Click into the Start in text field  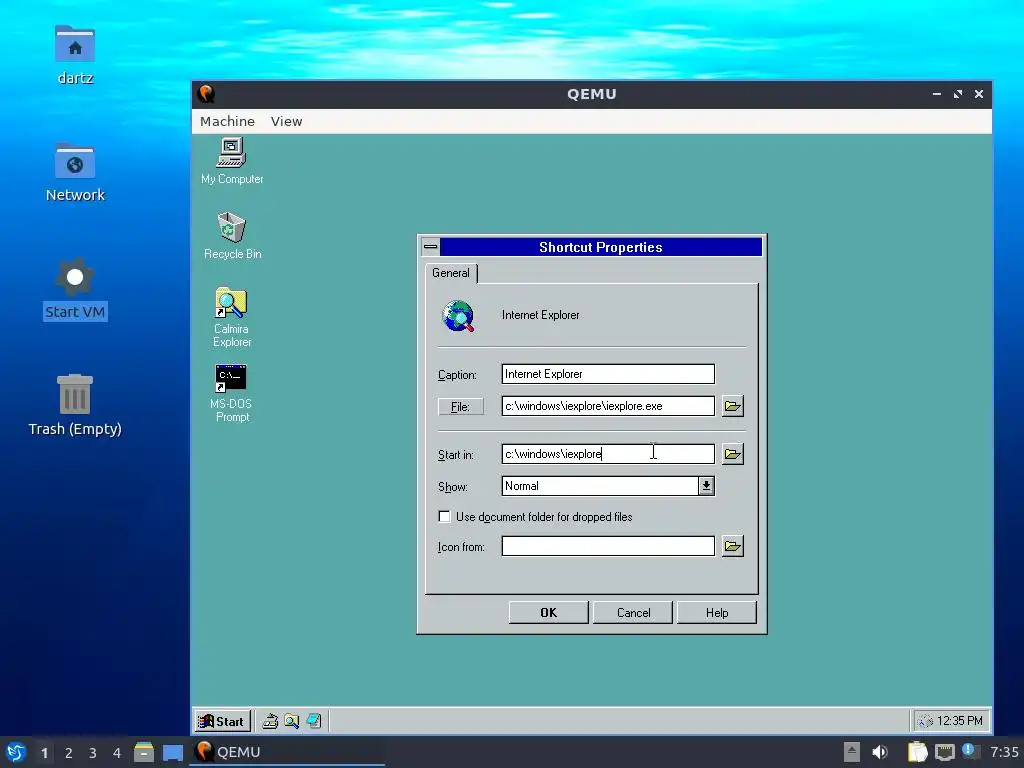tap(608, 454)
